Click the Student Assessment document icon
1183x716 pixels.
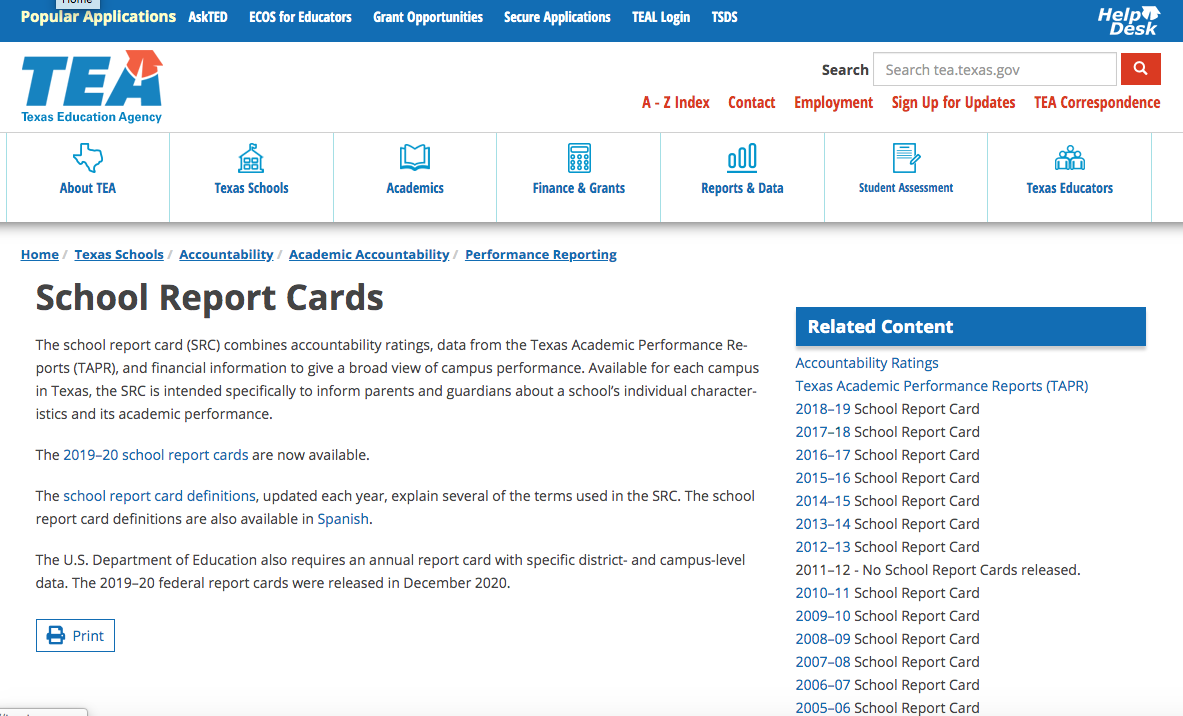point(905,158)
